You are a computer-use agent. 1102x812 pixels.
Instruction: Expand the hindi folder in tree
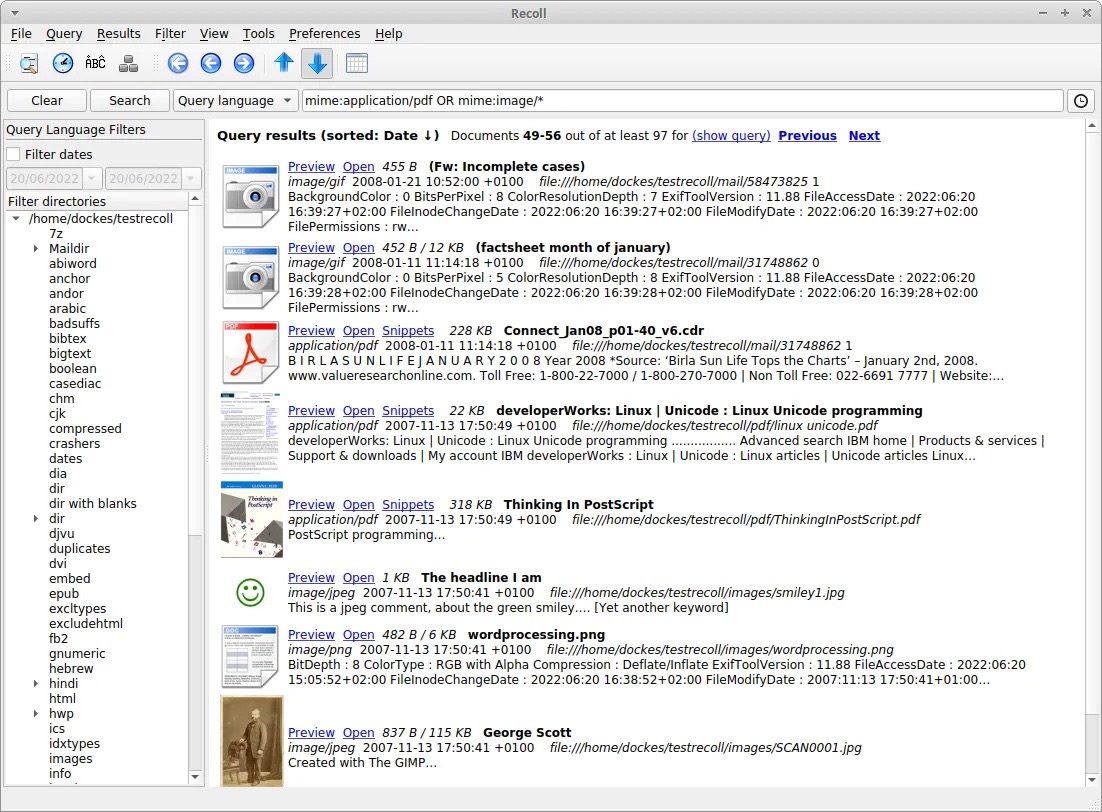[36, 684]
